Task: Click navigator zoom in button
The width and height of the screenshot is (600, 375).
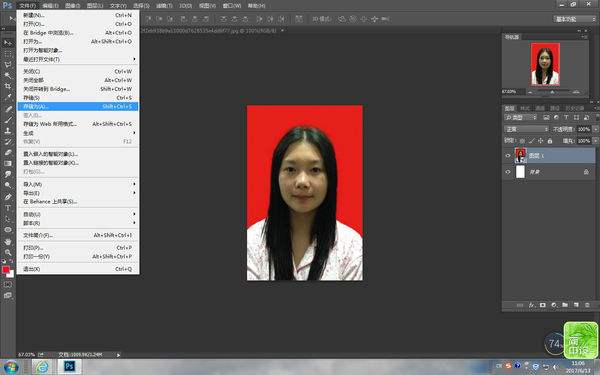Action: 576,92
